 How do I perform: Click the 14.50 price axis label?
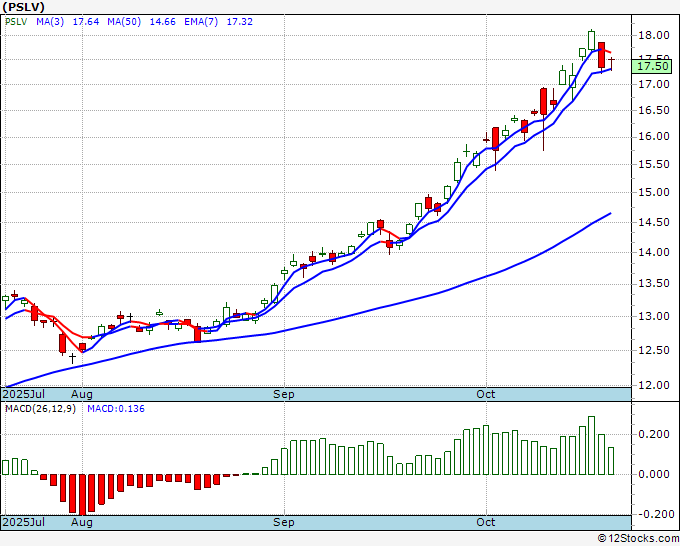(654, 222)
